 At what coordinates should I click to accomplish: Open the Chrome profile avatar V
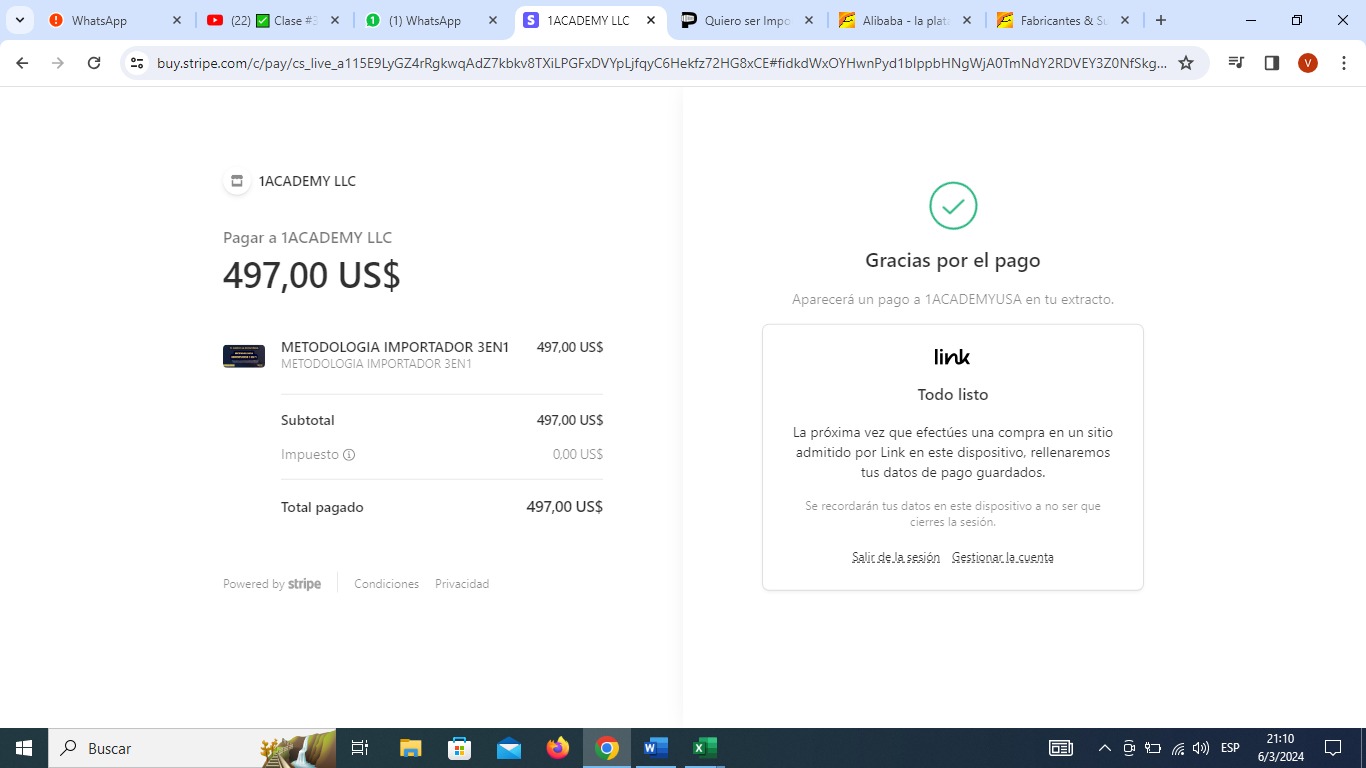click(x=1308, y=63)
